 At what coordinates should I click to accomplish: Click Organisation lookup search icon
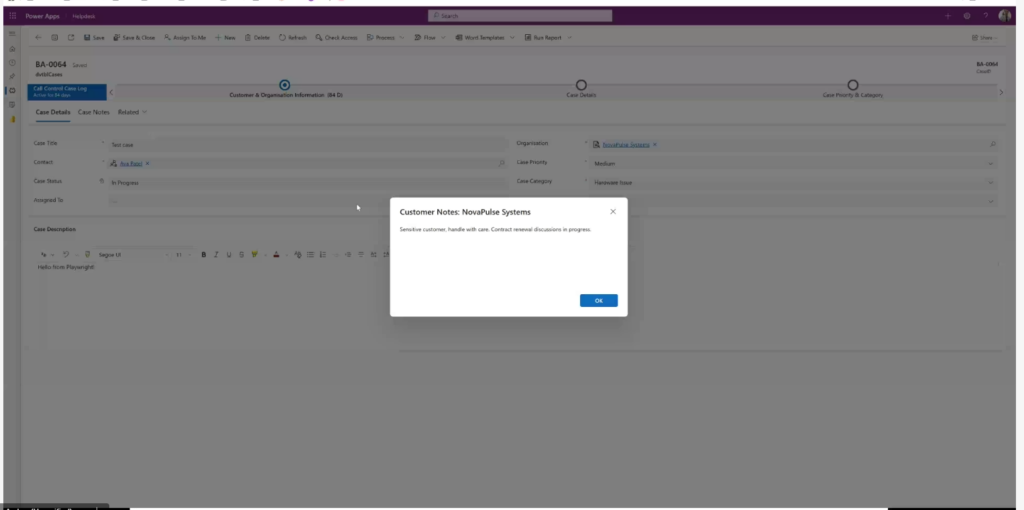click(993, 144)
